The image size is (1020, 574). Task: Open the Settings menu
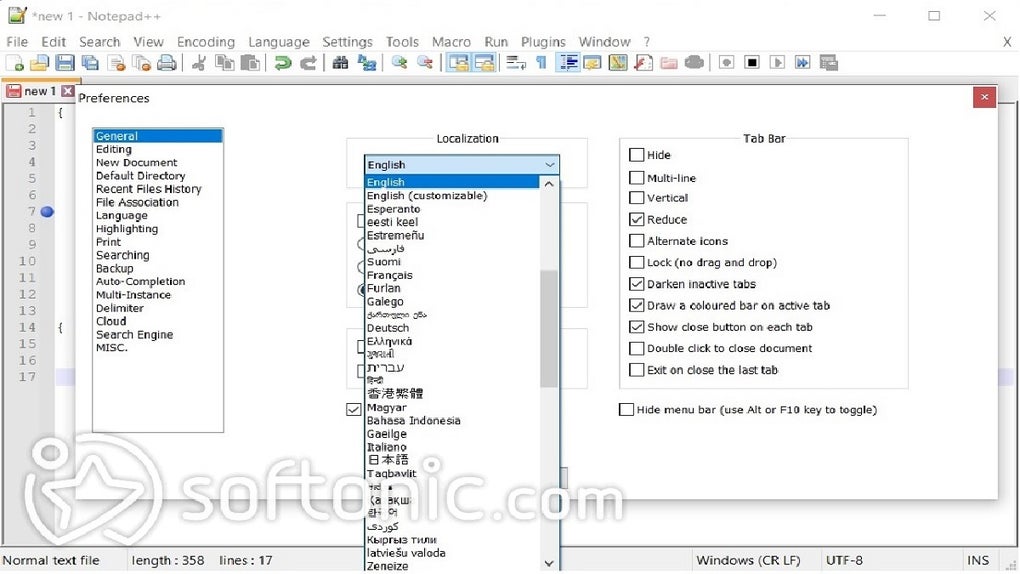pos(347,42)
